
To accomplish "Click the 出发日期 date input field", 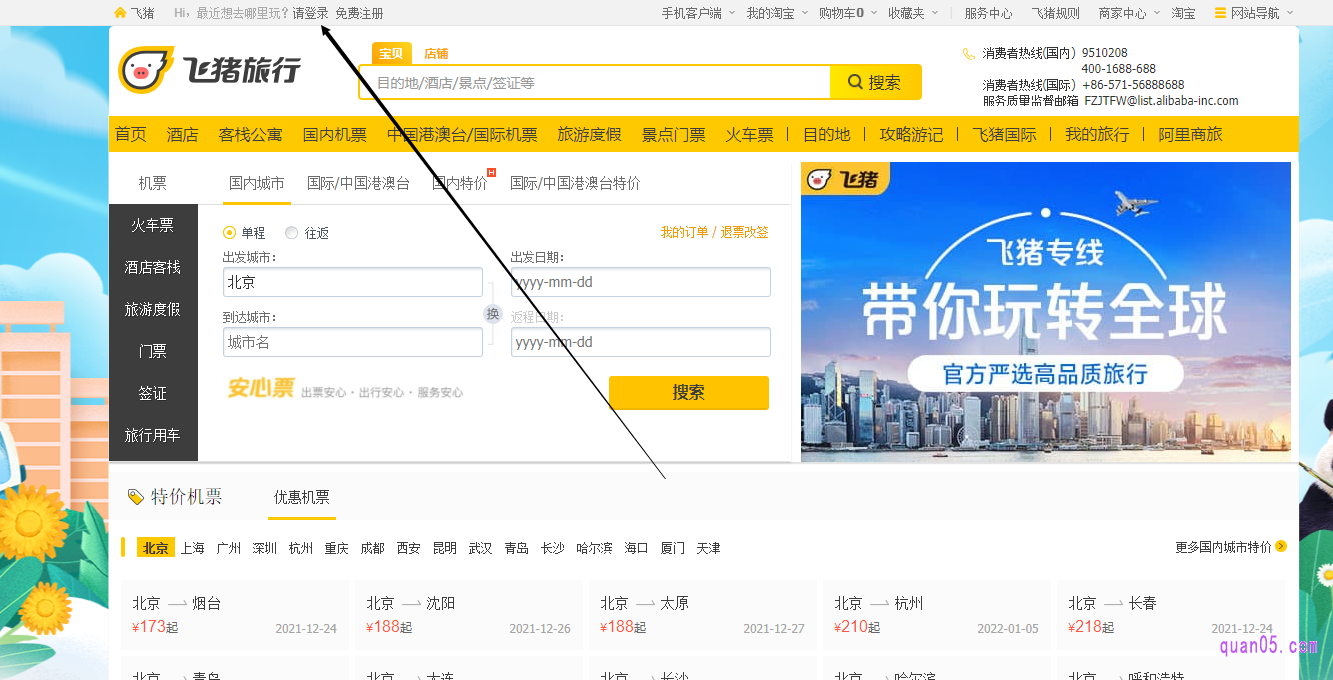I will tap(640, 282).
